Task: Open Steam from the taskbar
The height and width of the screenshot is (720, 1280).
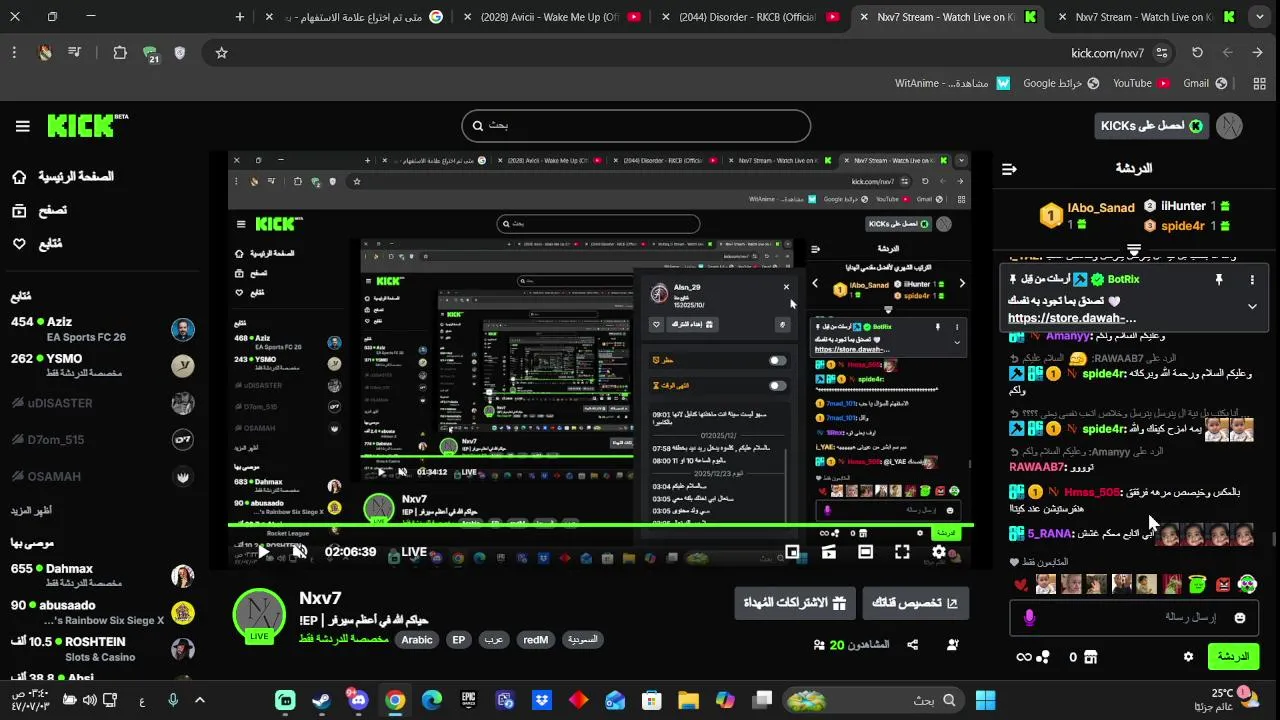Action: click(x=321, y=700)
